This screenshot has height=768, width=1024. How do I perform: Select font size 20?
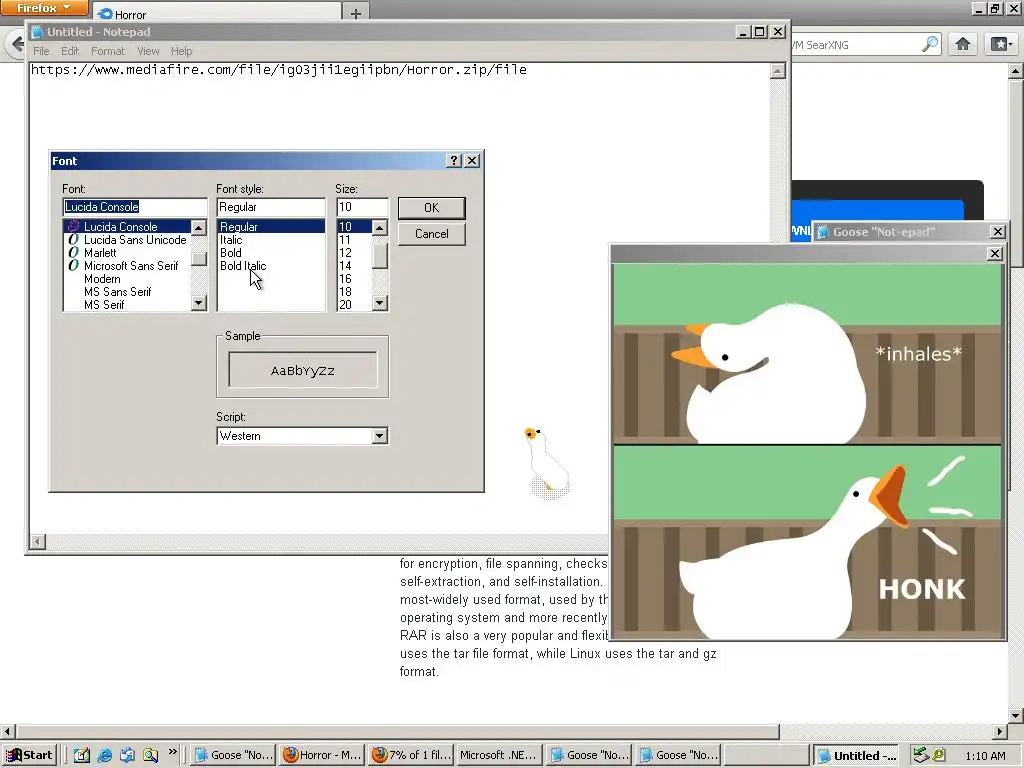point(354,305)
